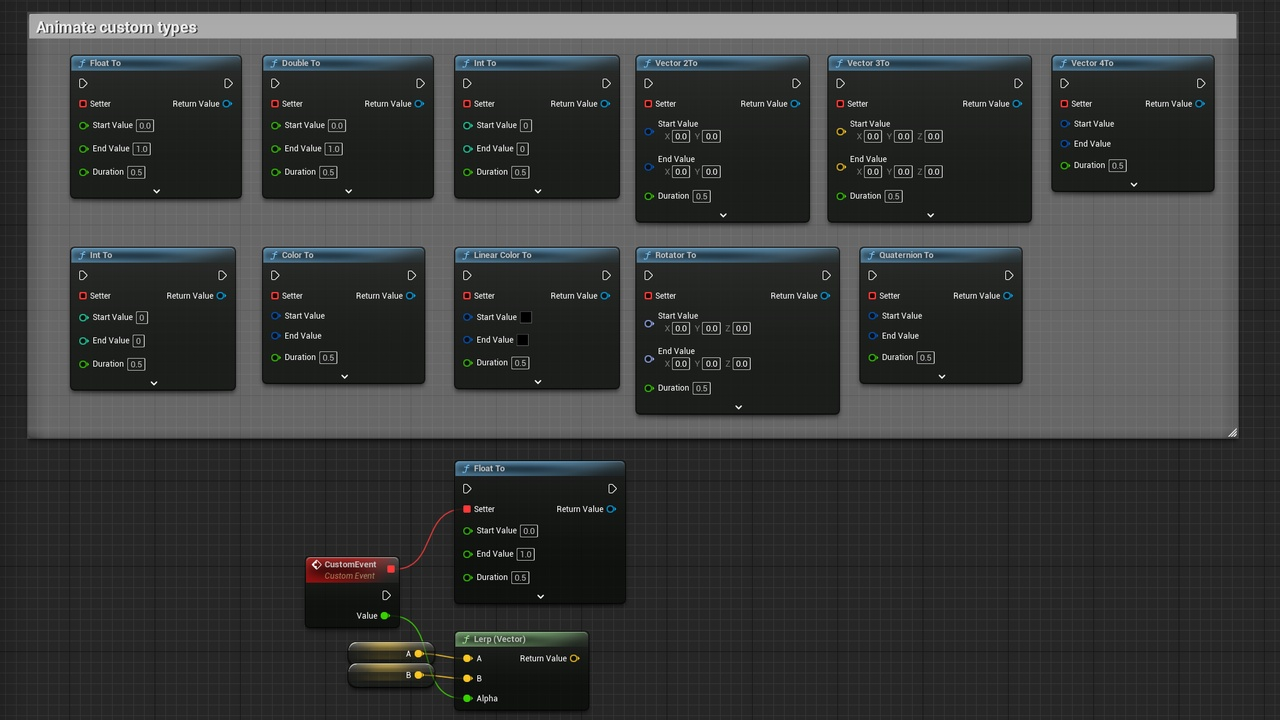Click the Duration field on Double To node
The height and width of the screenshot is (720, 1280).
click(x=328, y=172)
